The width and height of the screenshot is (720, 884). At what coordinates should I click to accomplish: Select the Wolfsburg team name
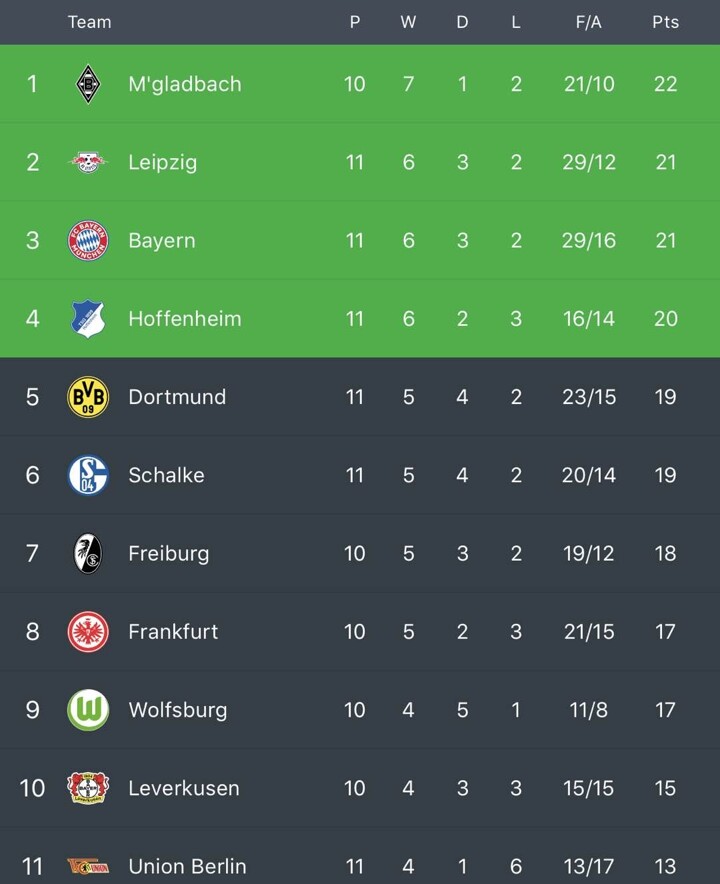pyautogui.click(x=178, y=710)
